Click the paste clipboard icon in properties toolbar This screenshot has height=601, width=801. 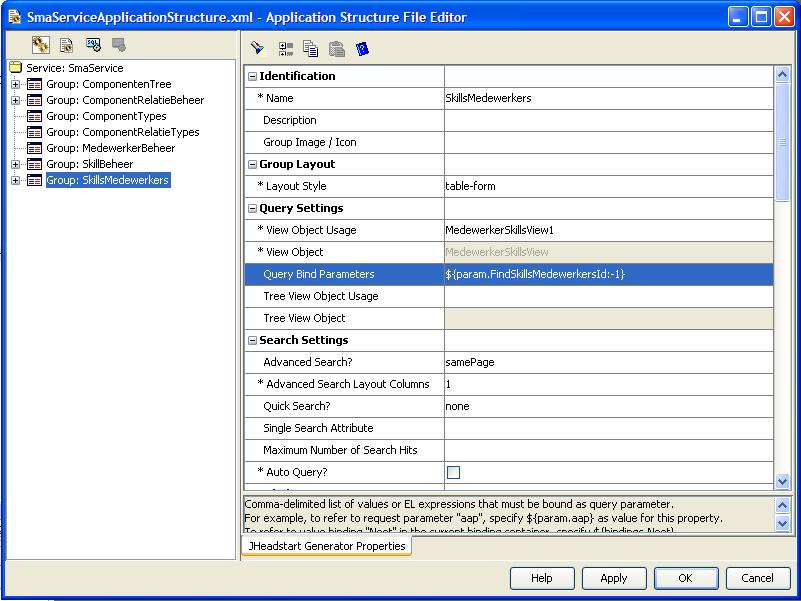(337, 48)
